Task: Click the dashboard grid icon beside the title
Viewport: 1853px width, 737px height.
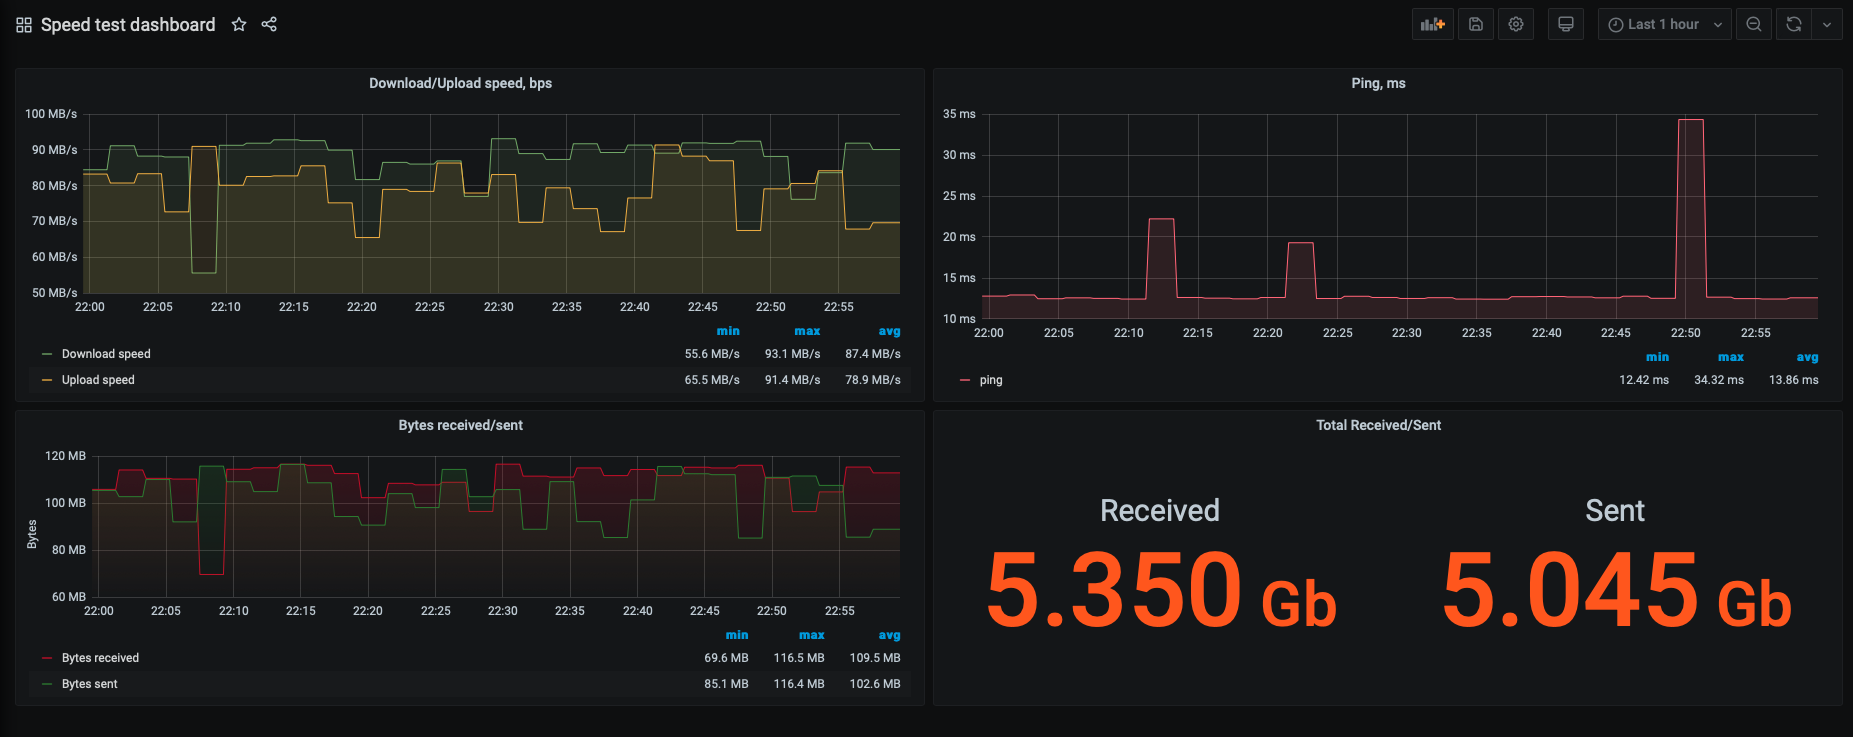Action: click(x=24, y=25)
